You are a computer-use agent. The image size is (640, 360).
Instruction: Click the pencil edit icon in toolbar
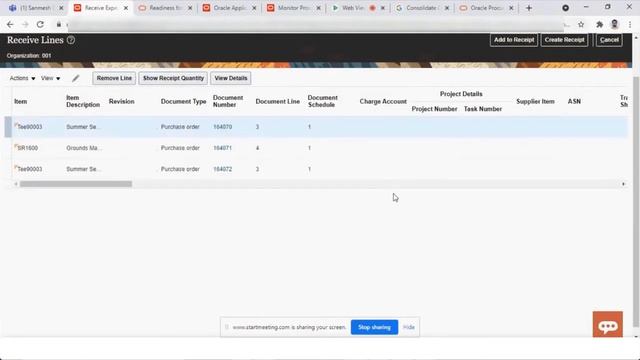(x=76, y=78)
